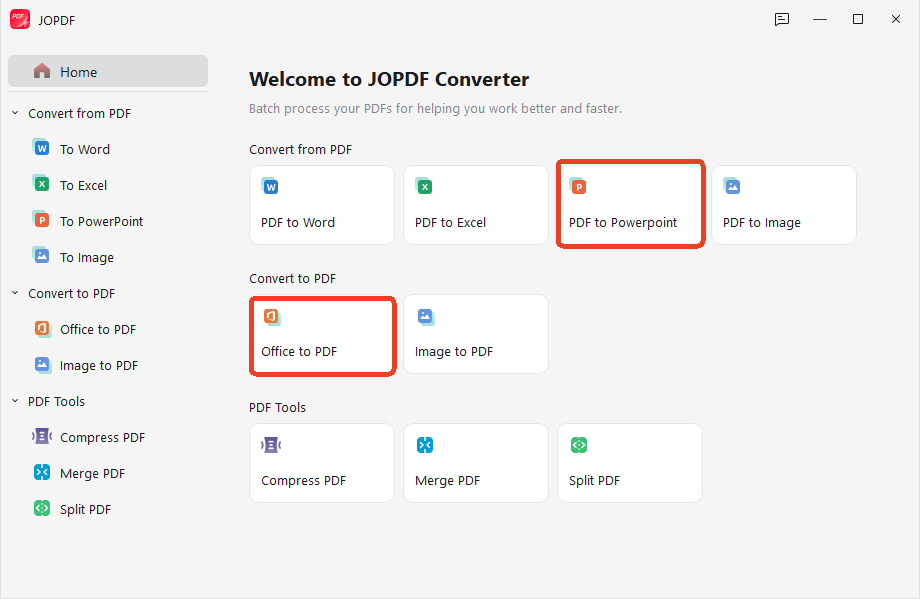920x599 pixels.
Task: Minimize the JOPDF window
Action: tap(820, 19)
